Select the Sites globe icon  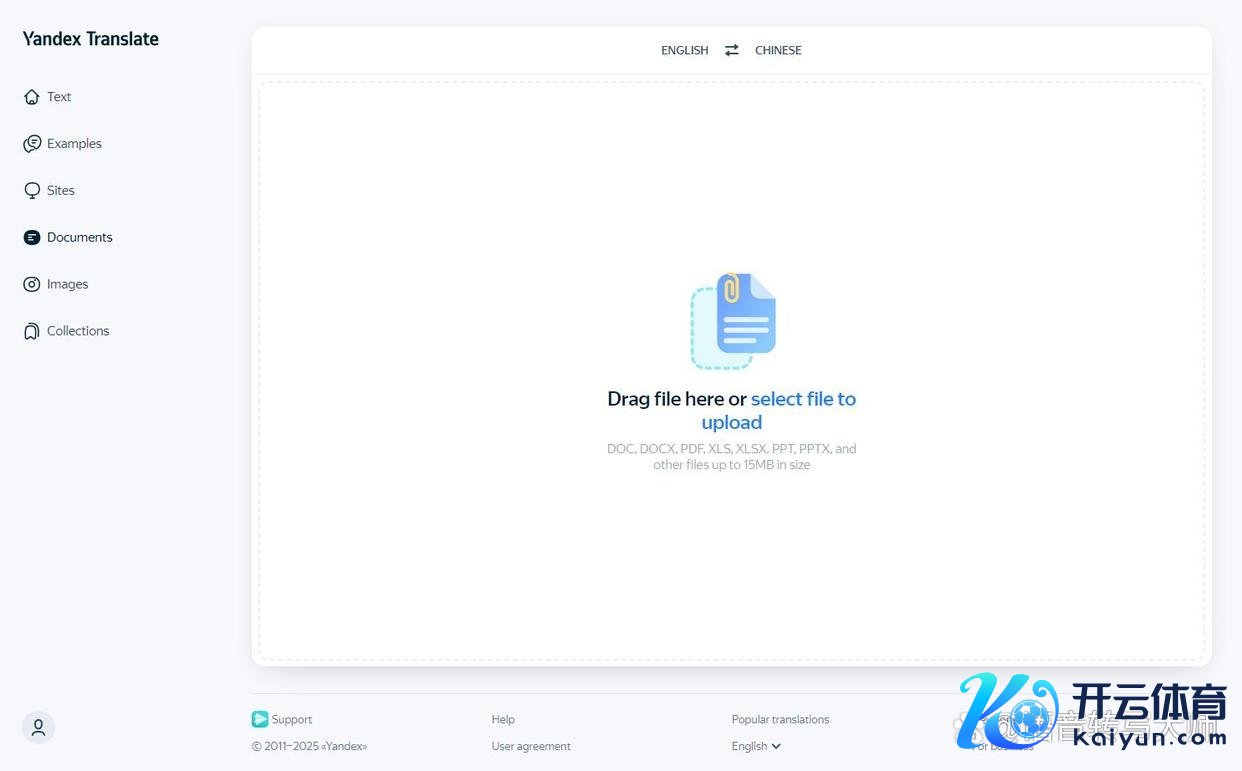click(32, 191)
